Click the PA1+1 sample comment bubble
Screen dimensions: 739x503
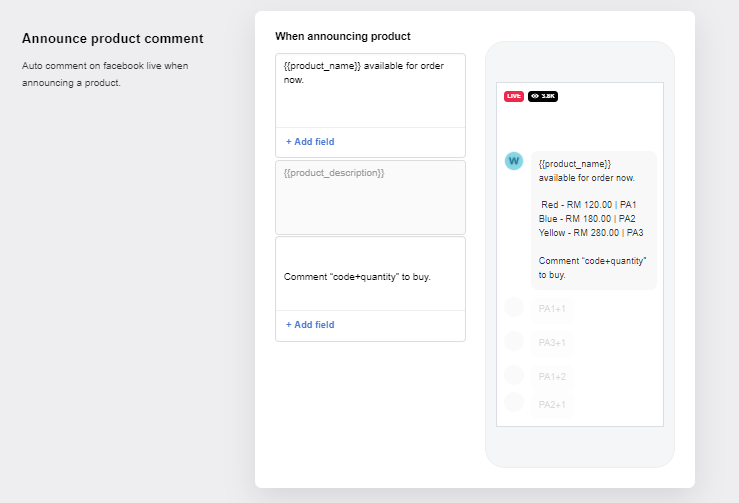[552, 309]
